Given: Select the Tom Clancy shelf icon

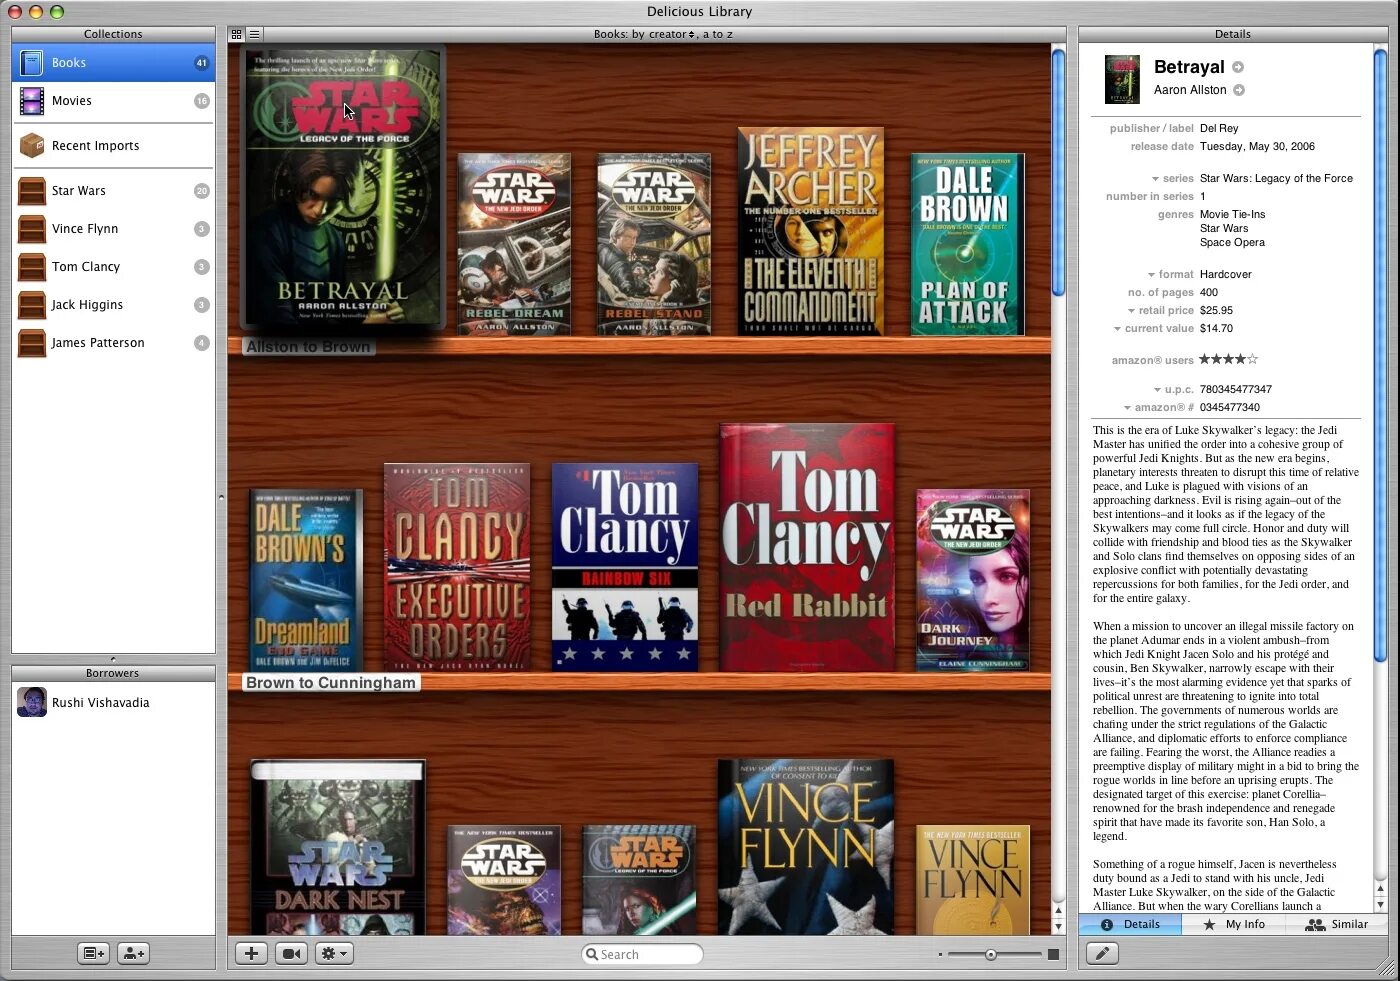Looking at the screenshot, I should pos(32,267).
